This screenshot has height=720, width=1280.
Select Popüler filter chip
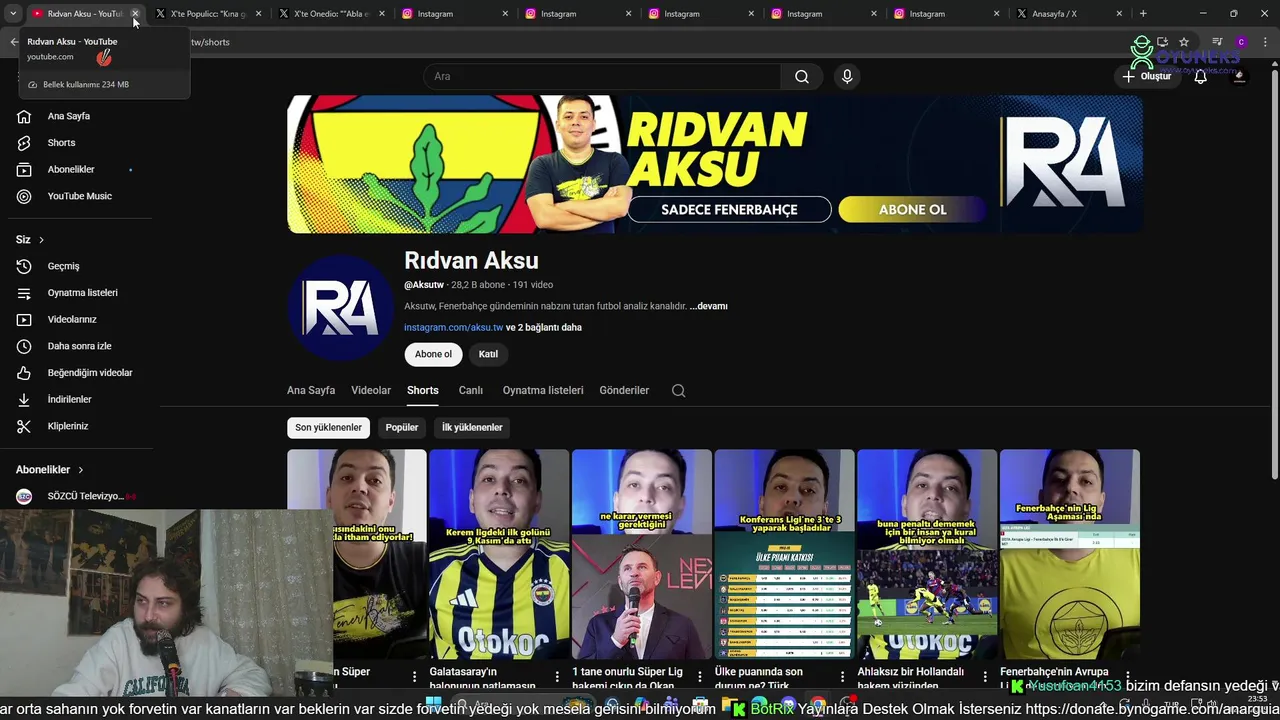coord(402,428)
